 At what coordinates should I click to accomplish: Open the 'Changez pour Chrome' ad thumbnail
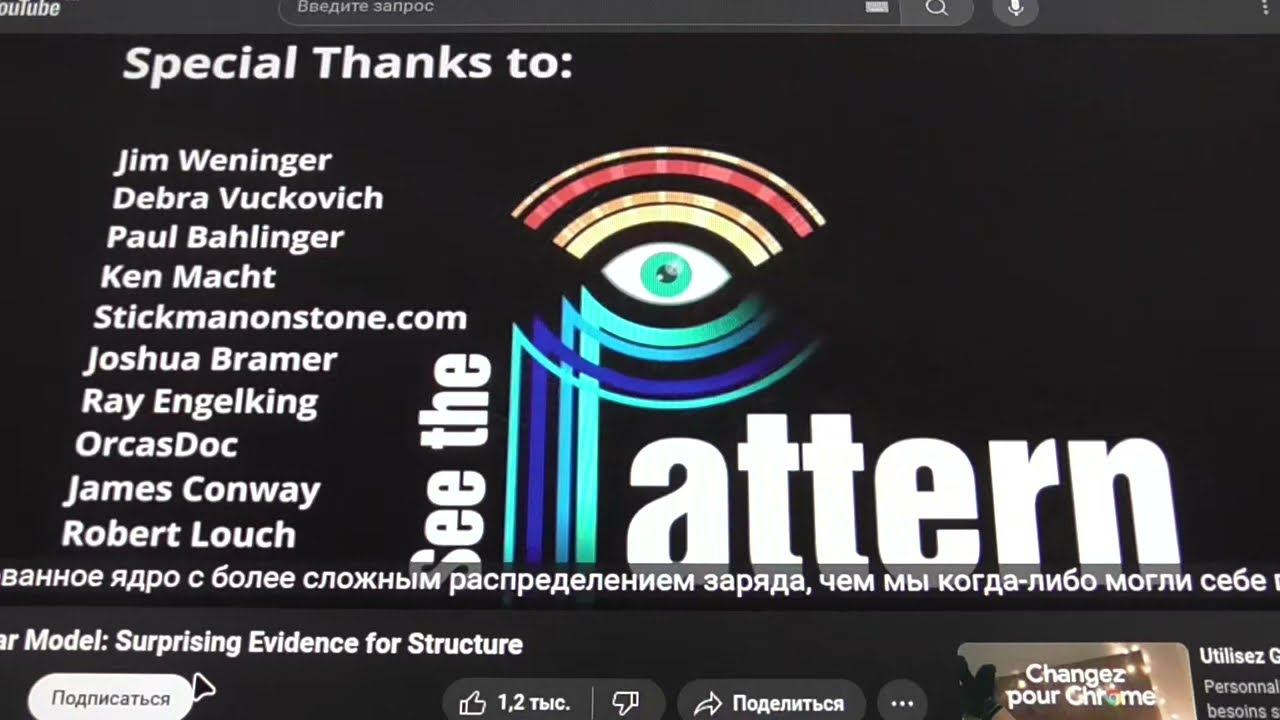pos(1073,682)
